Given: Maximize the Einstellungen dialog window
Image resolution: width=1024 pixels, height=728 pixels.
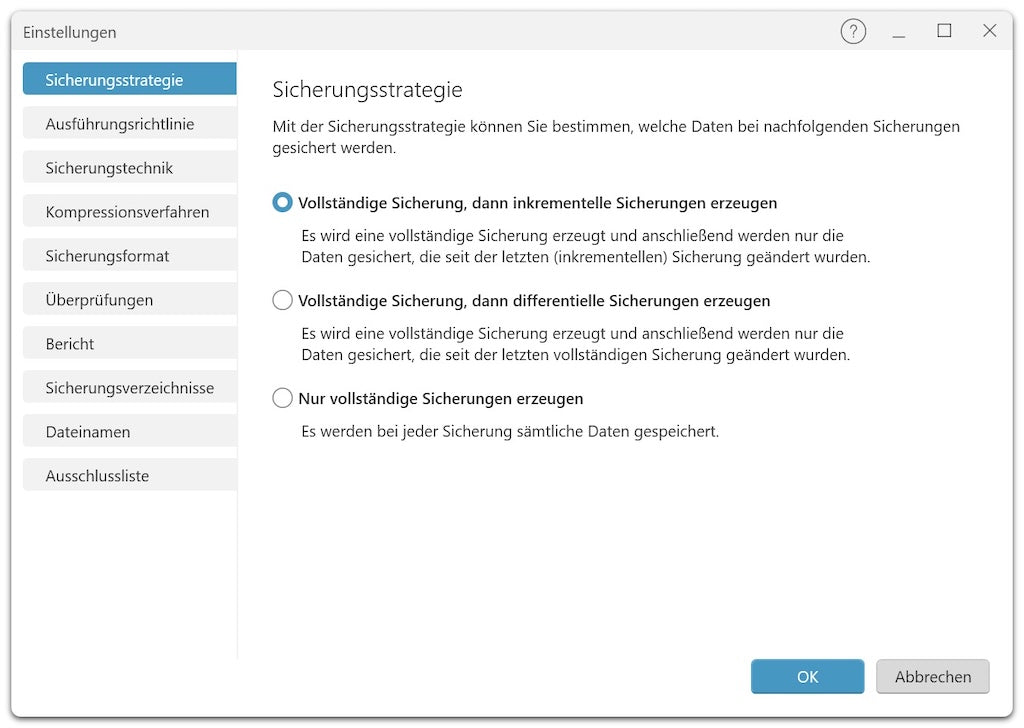Looking at the screenshot, I should click(944, 32).
